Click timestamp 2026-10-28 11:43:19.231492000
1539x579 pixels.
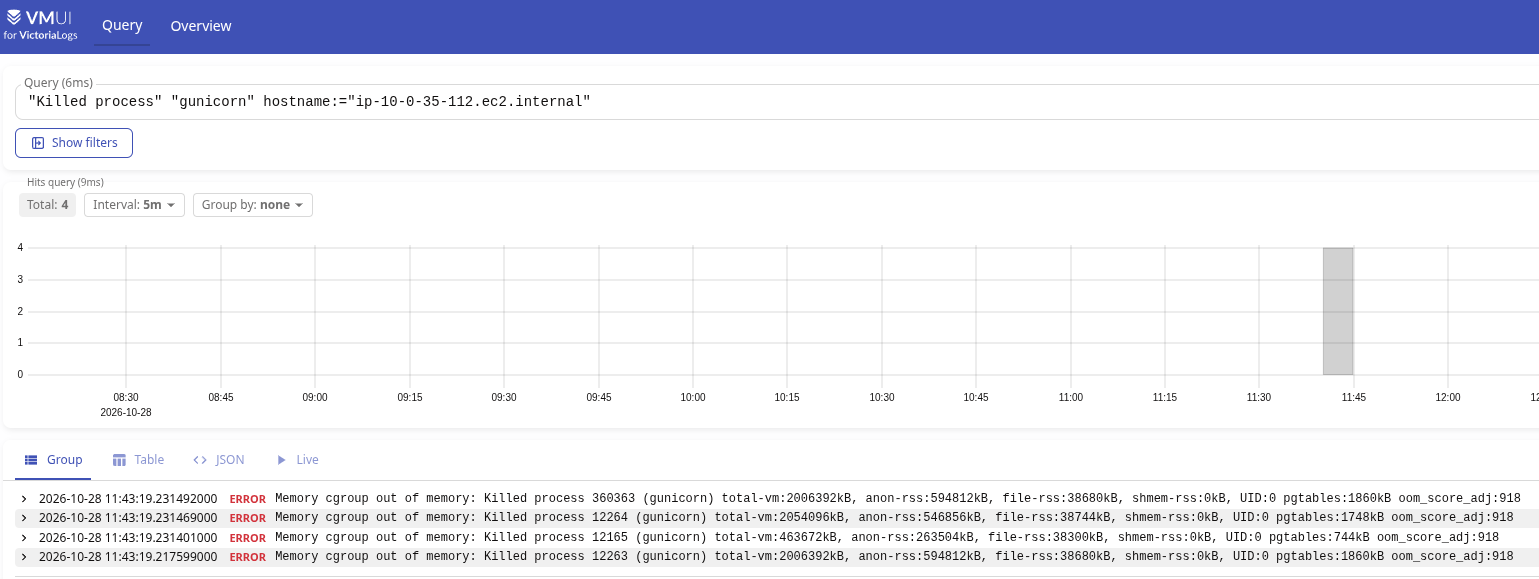click(x=128, y=499)
